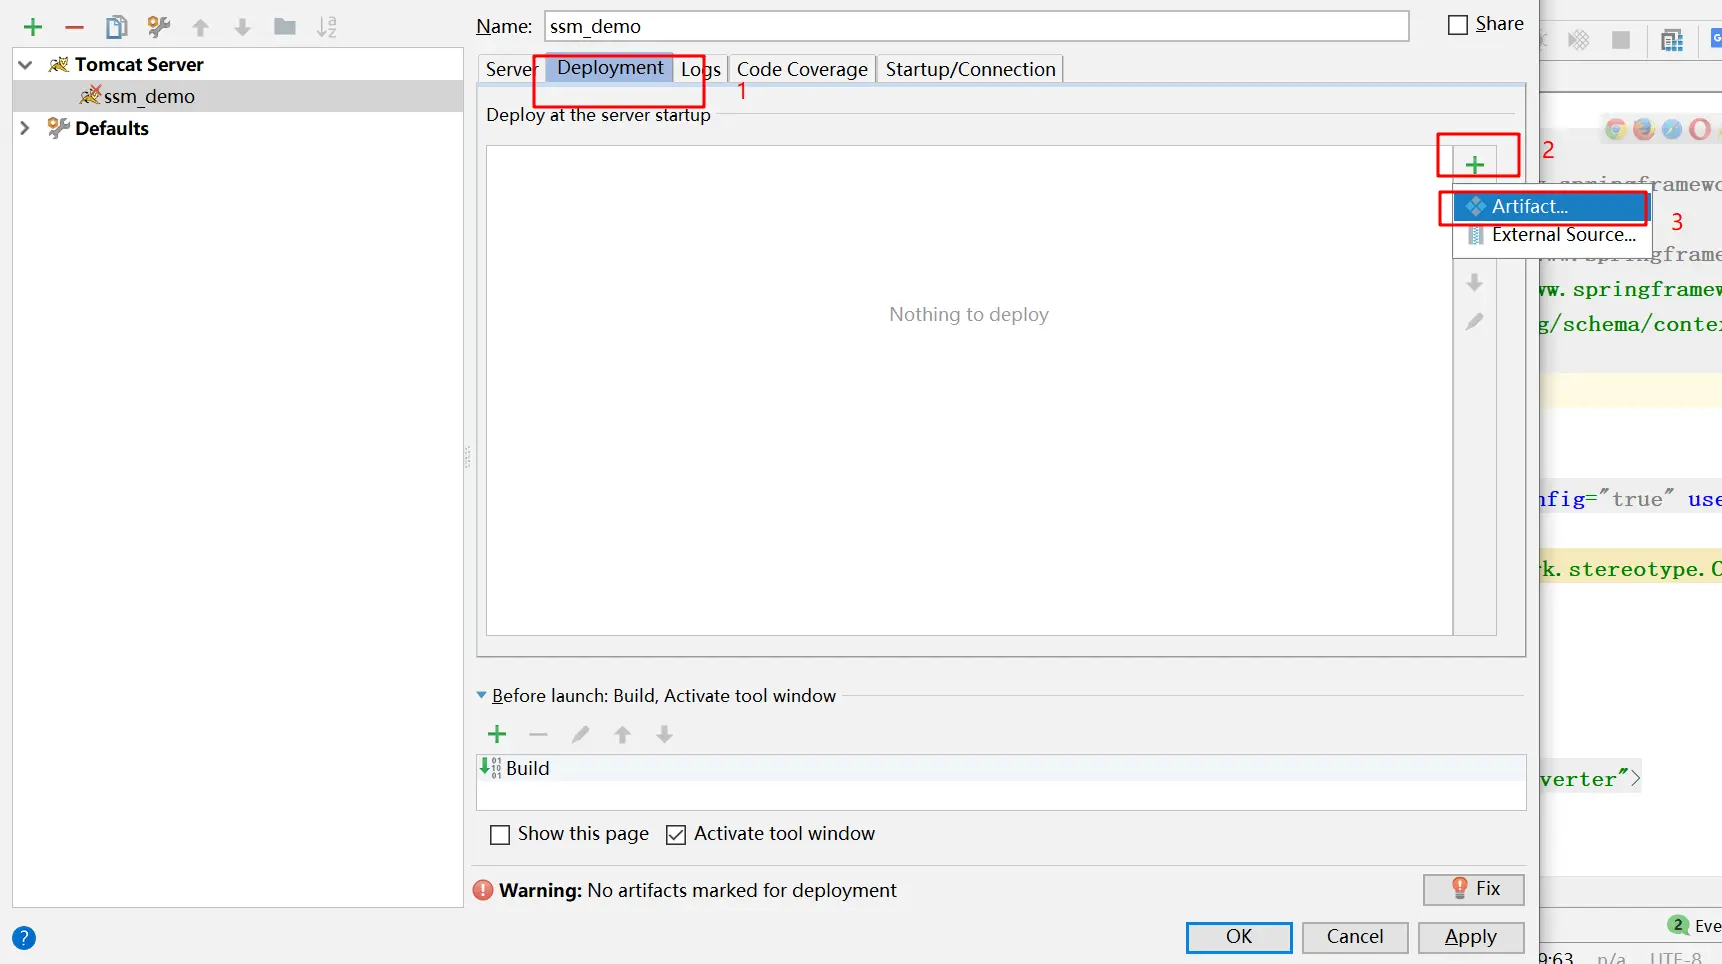Image resolution: width=1722 pixels, height=964 pixels.
Task: Select the Deployment tab
Action: [610, 68]
